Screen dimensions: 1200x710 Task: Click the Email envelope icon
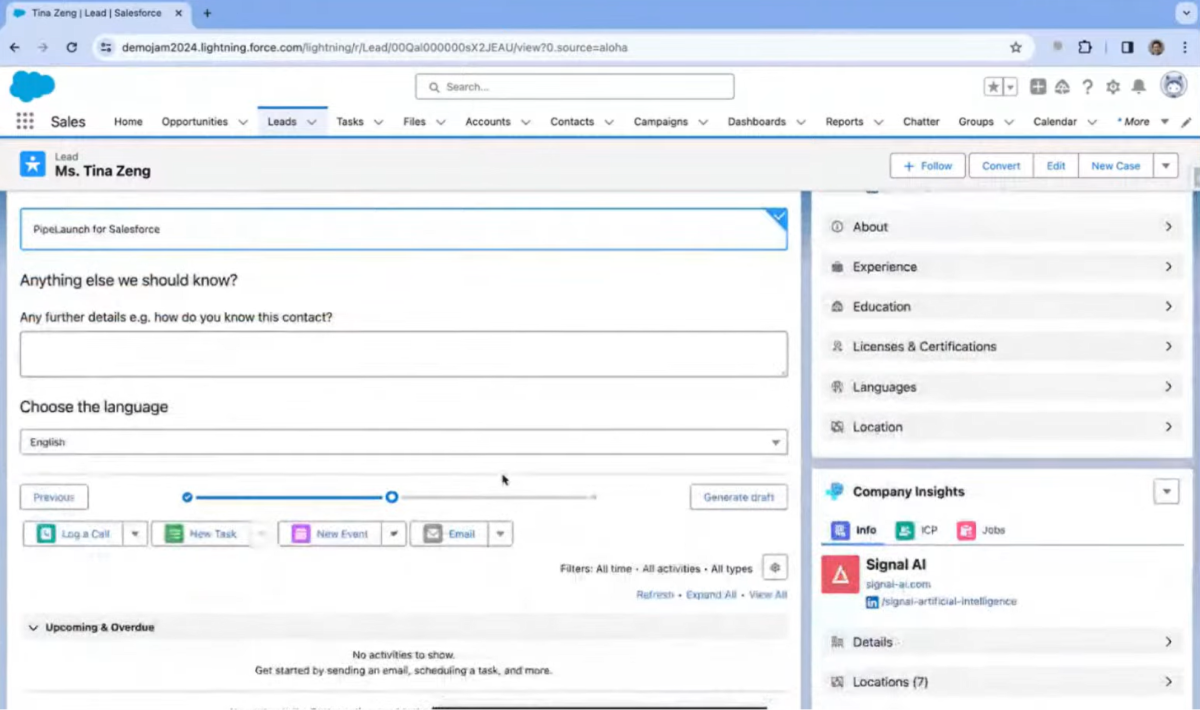tap(432, 534)
